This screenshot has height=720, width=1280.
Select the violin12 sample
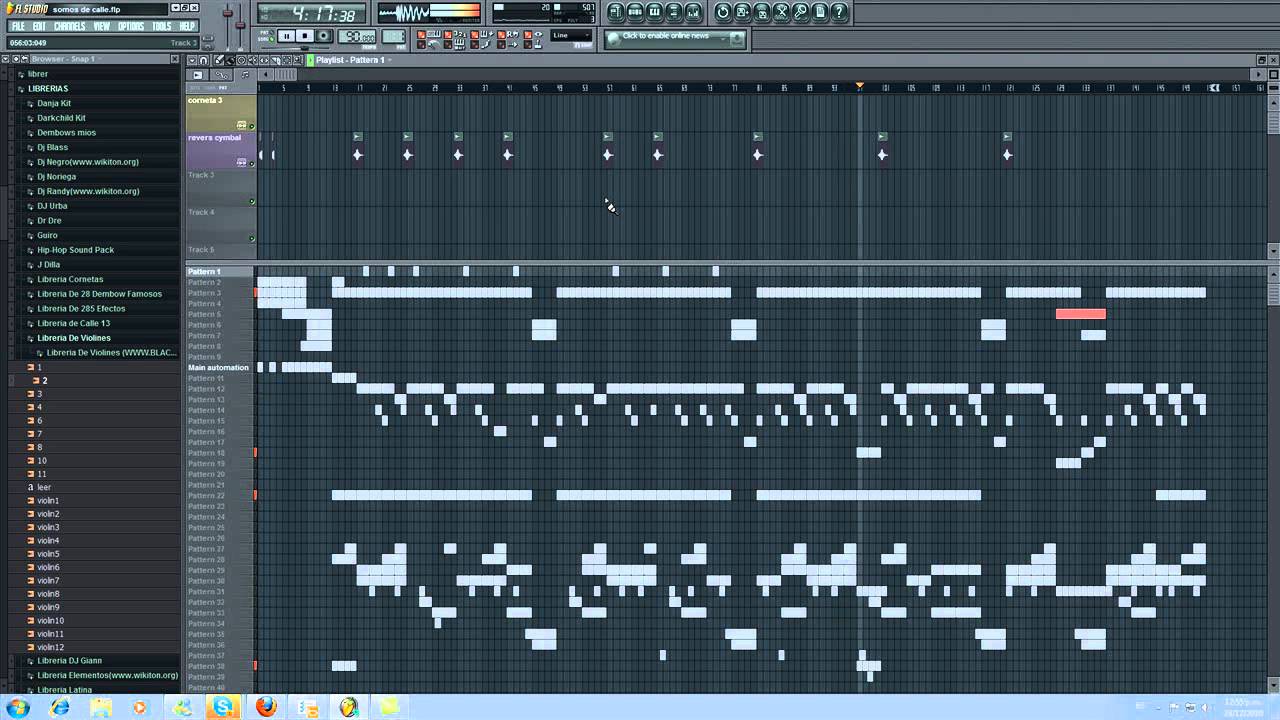[x=50, y=647]
